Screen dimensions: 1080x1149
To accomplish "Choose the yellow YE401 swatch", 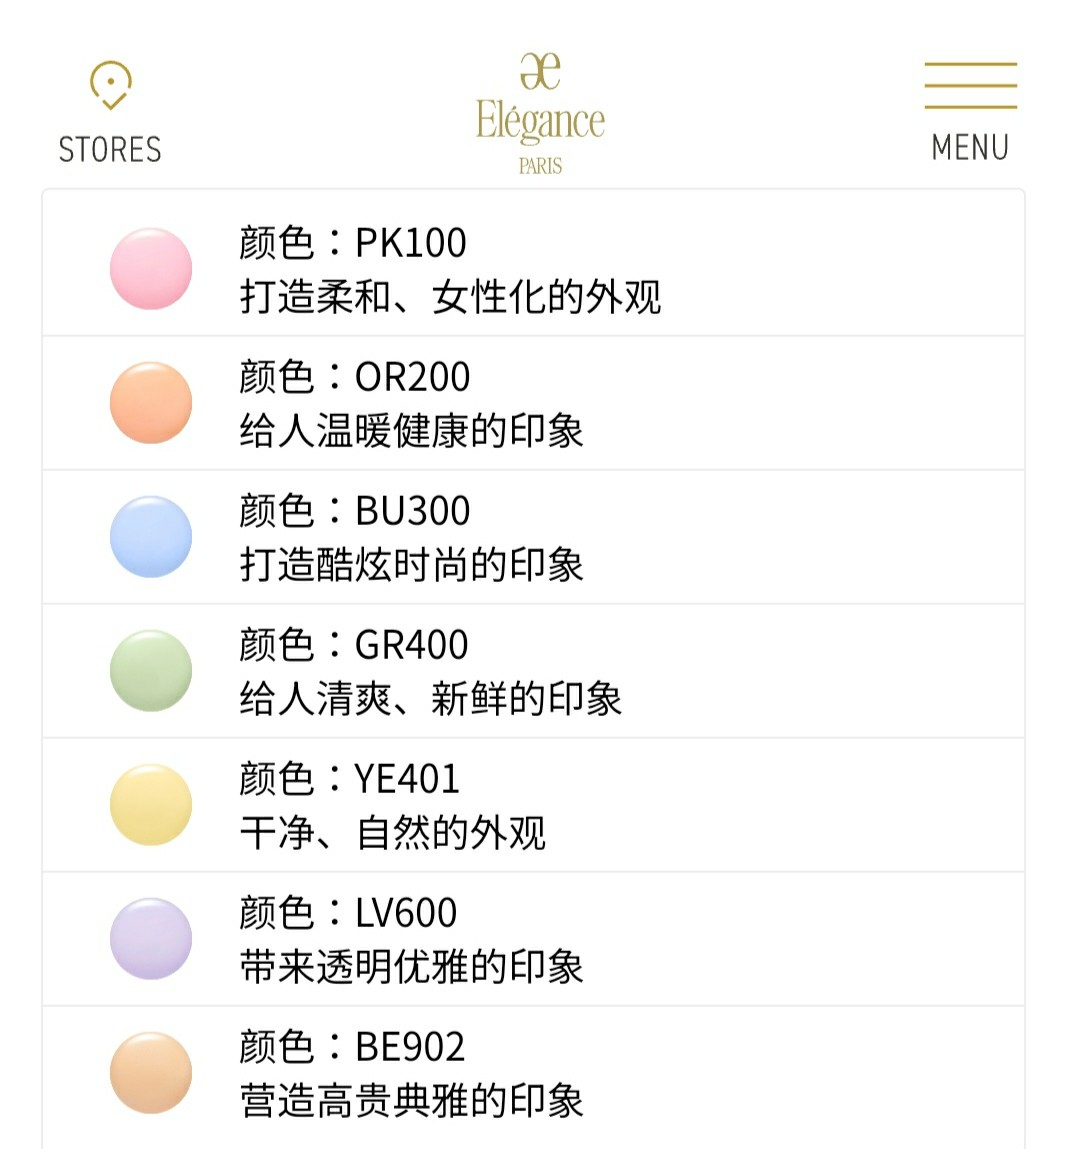I will (x=151, y=804).
